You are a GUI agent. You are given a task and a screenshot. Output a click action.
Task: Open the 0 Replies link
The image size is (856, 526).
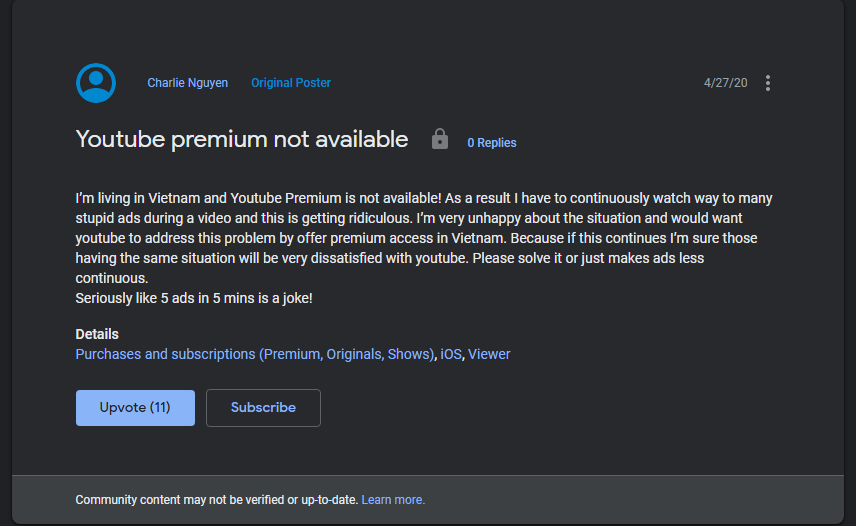pyautogui.click(x=492, y=143)
